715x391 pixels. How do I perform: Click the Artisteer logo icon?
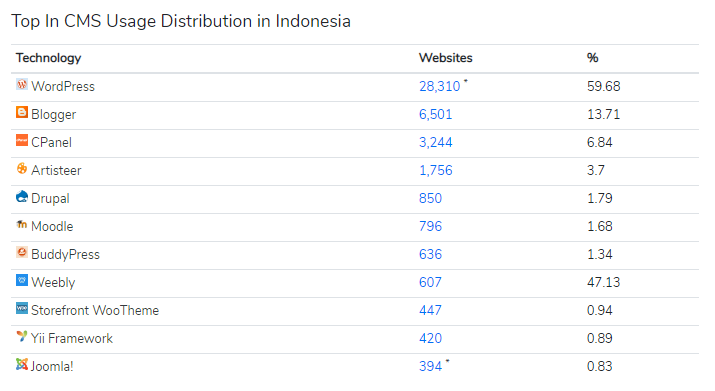tap(22, 168)
